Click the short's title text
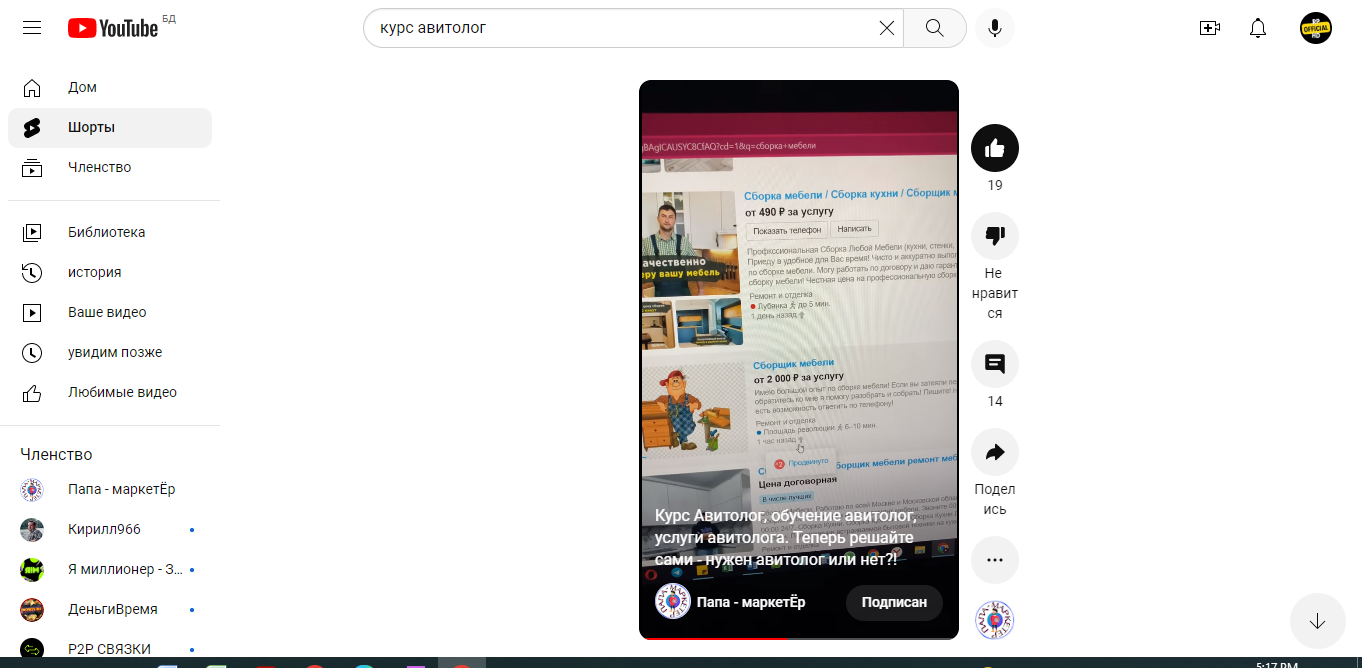 (x=783, y=537)
